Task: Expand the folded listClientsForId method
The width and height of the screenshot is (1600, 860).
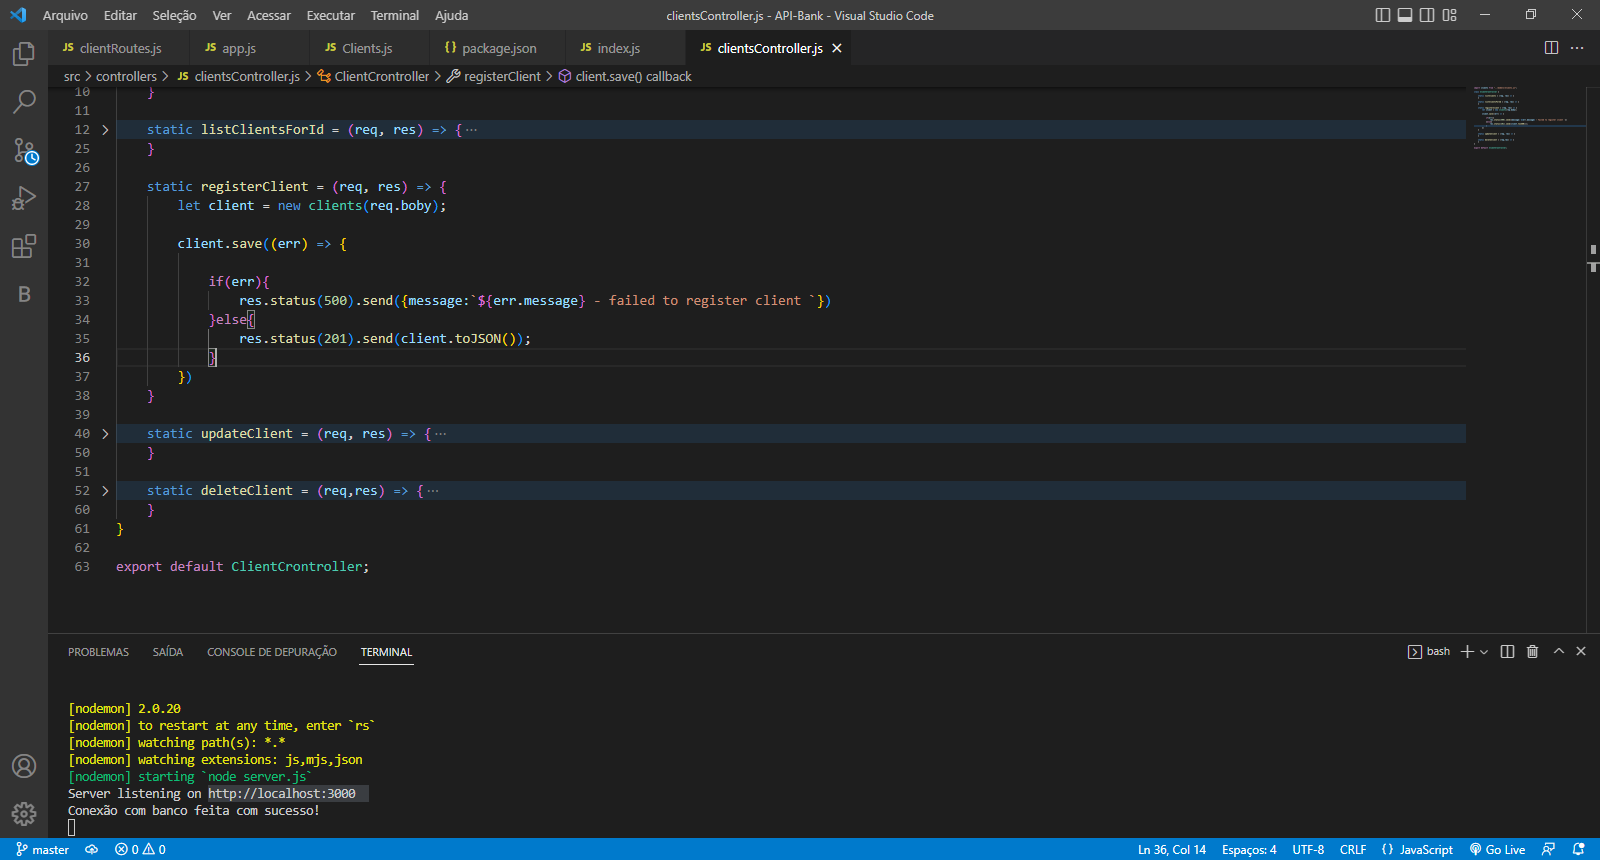Action: pyautogui.click(x=105, y=130)
